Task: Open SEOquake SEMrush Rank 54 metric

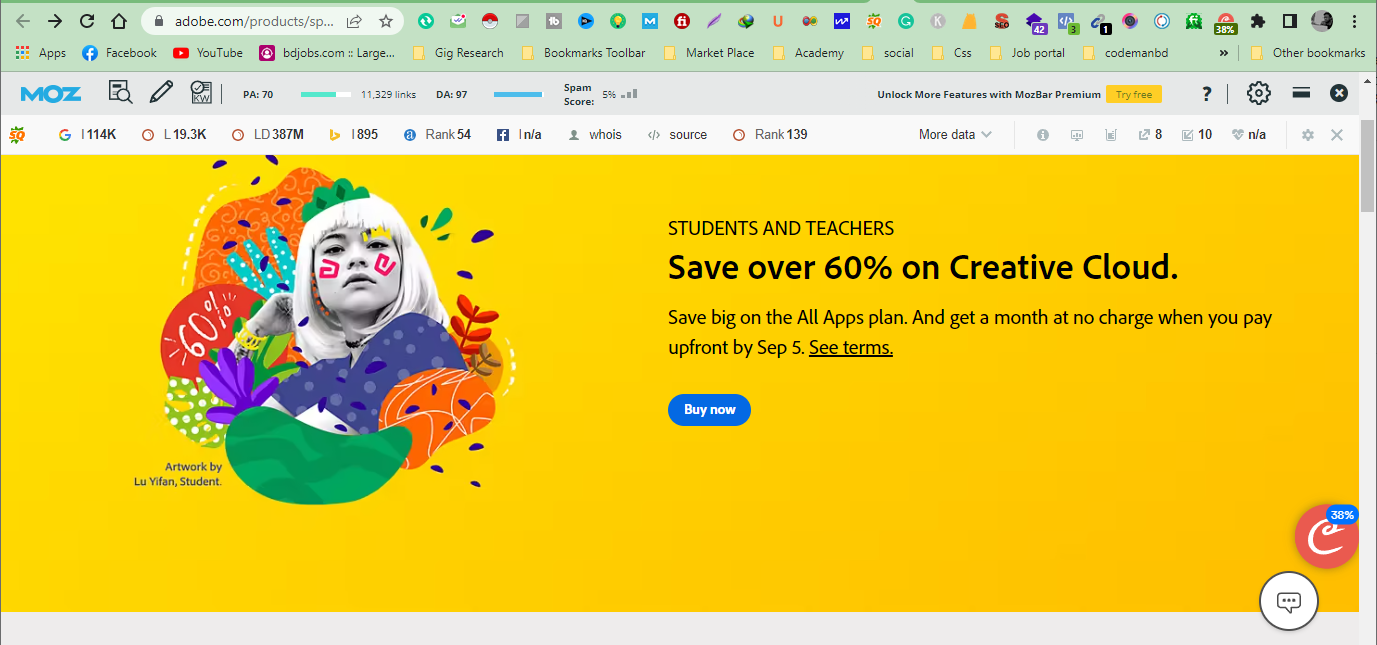Action: coord(437,134)
